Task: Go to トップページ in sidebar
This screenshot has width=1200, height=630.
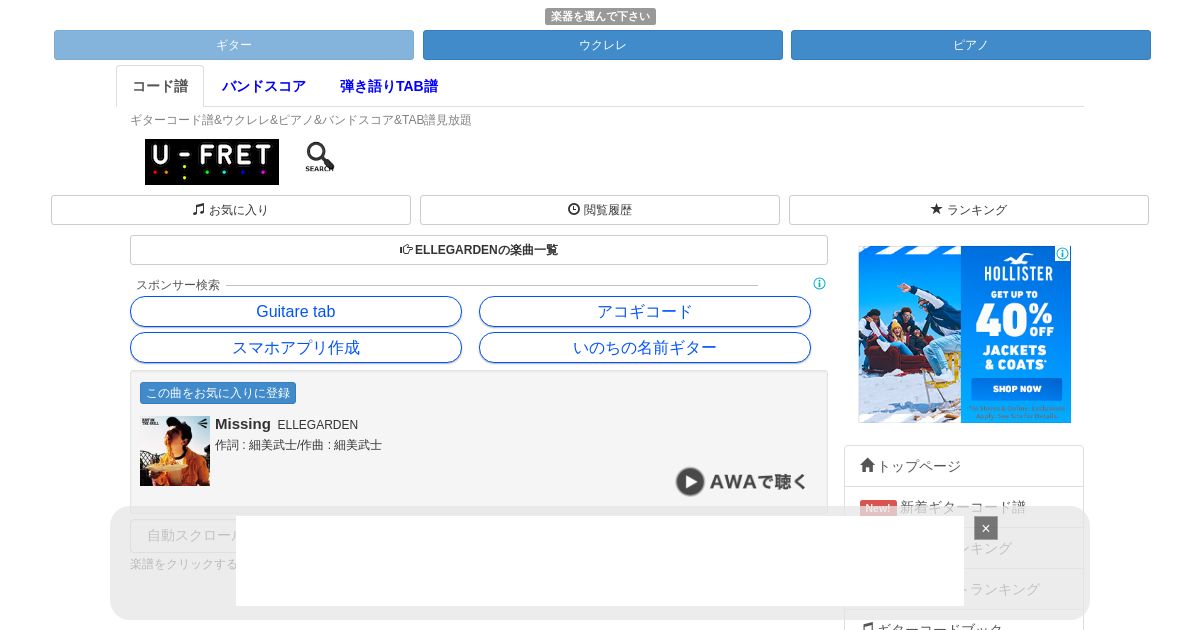Action: tap(964, 466)
